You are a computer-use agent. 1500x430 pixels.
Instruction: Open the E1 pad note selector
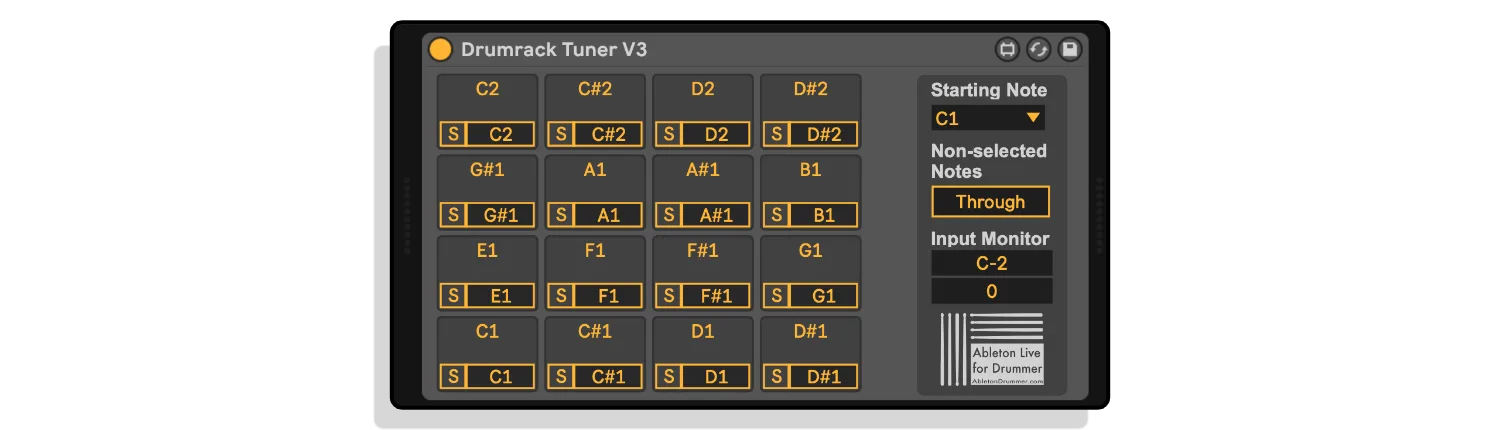(x=500, y=296)
